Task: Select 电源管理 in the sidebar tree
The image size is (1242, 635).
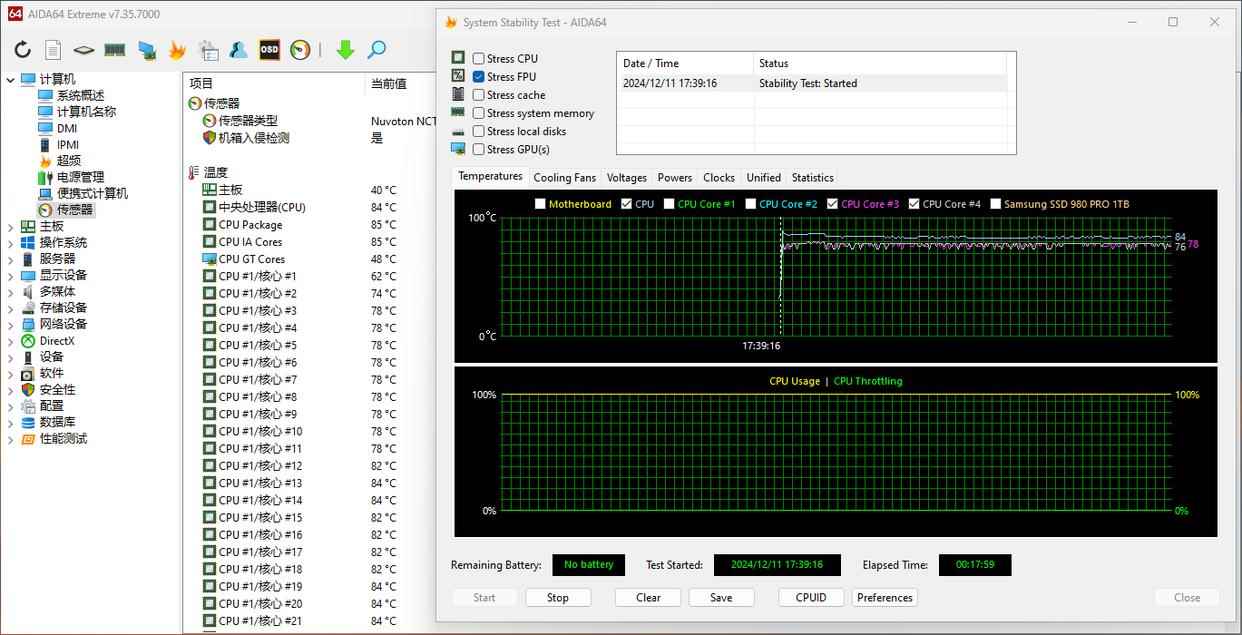Action: [80, 177]
